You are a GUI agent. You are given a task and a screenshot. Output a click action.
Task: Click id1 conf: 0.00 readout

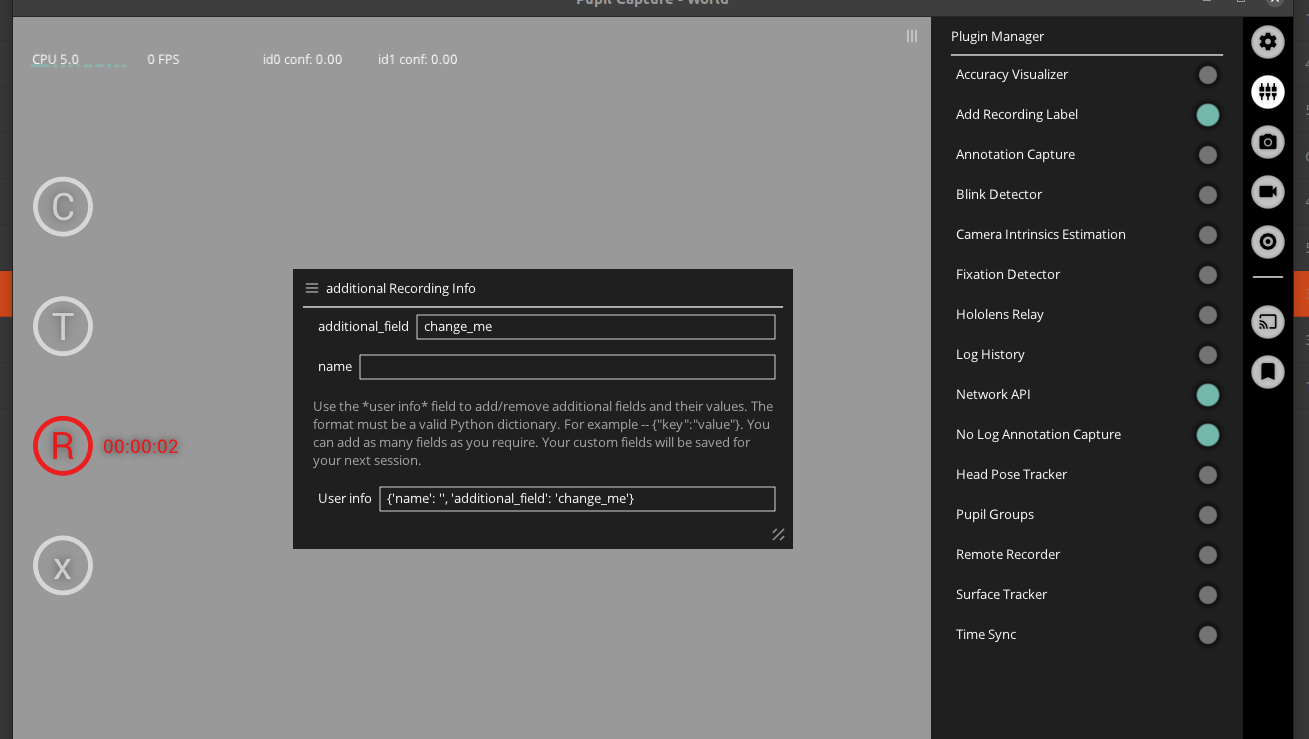pos(417,60)
